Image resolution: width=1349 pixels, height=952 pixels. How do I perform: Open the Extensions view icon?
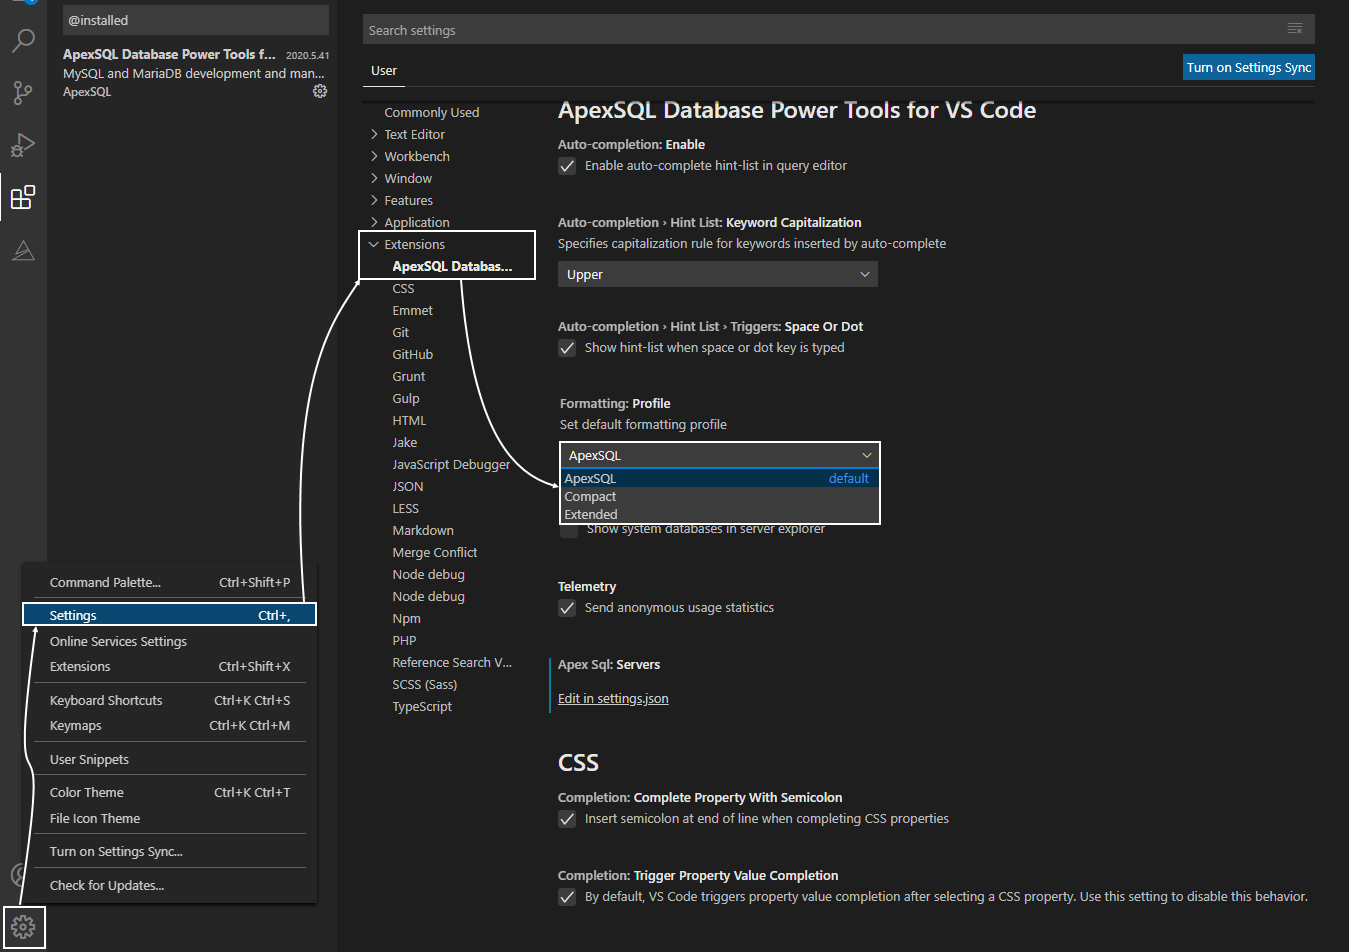pyautogui.click(x=23, y=197)
